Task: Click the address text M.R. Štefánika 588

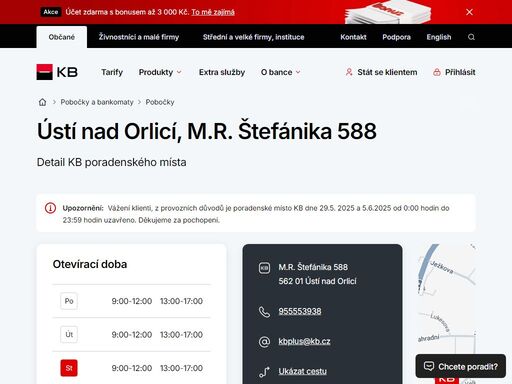Action: [x=313, y=267]
